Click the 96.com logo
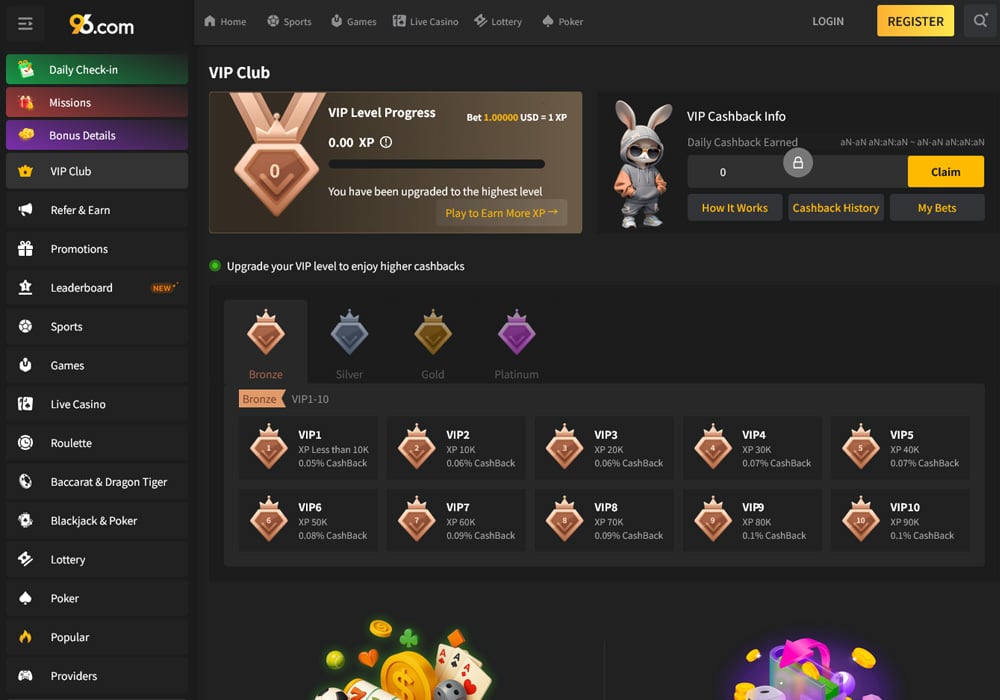Screen dimensions: 1000x700 (102, 25)
